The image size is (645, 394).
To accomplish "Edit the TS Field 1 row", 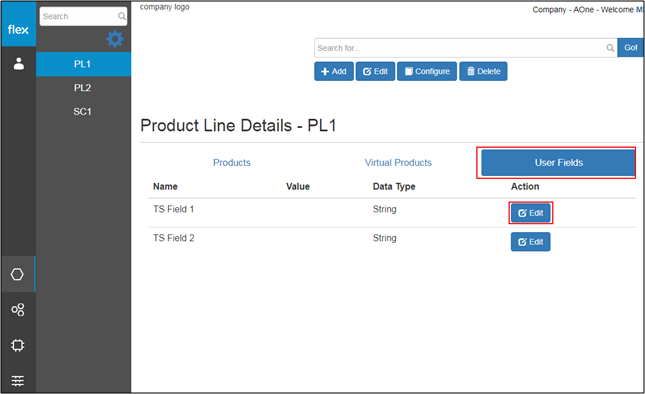I will 530,213.
